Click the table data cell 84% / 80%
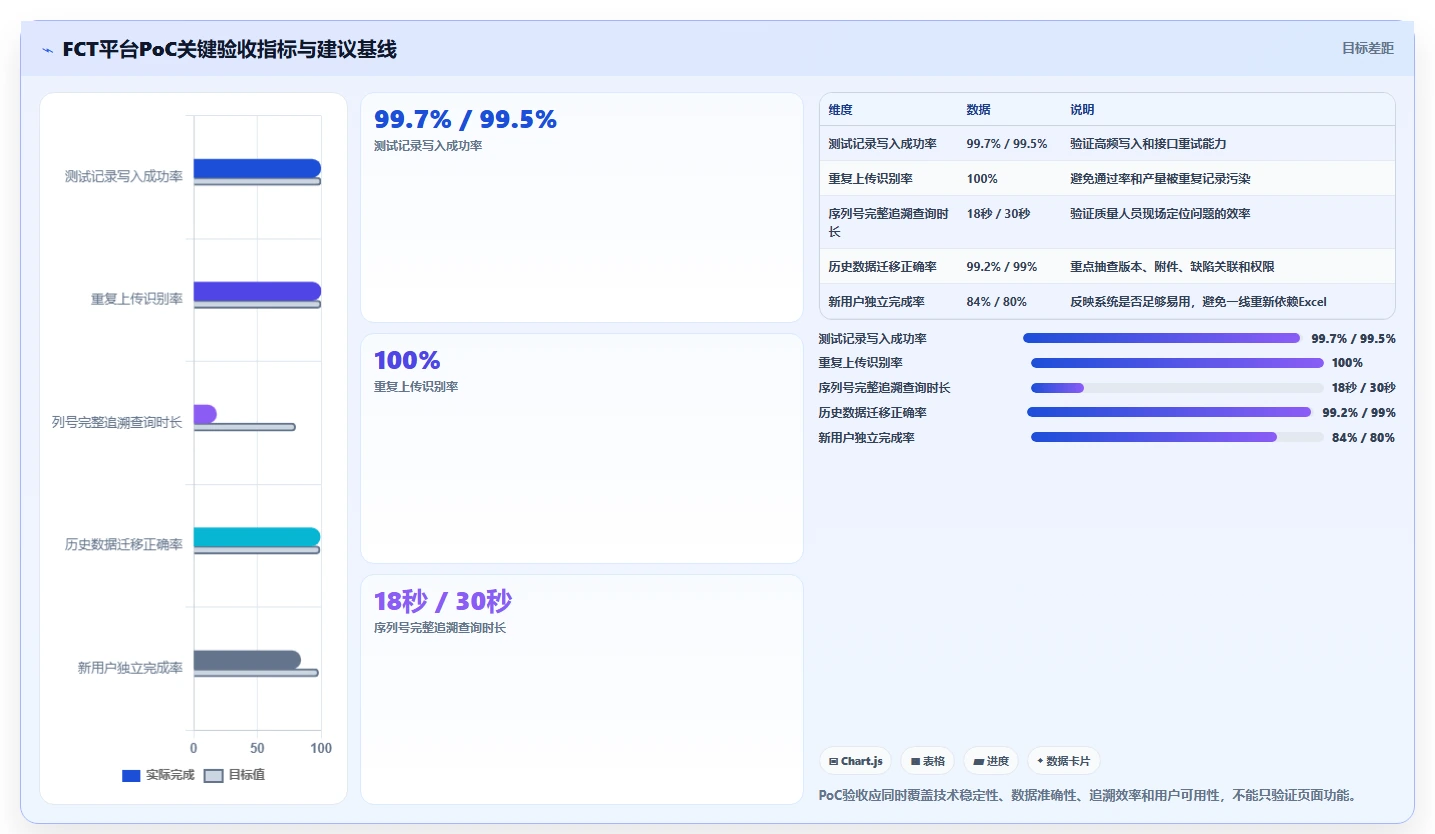1435x834 pixels. [997, 302]
